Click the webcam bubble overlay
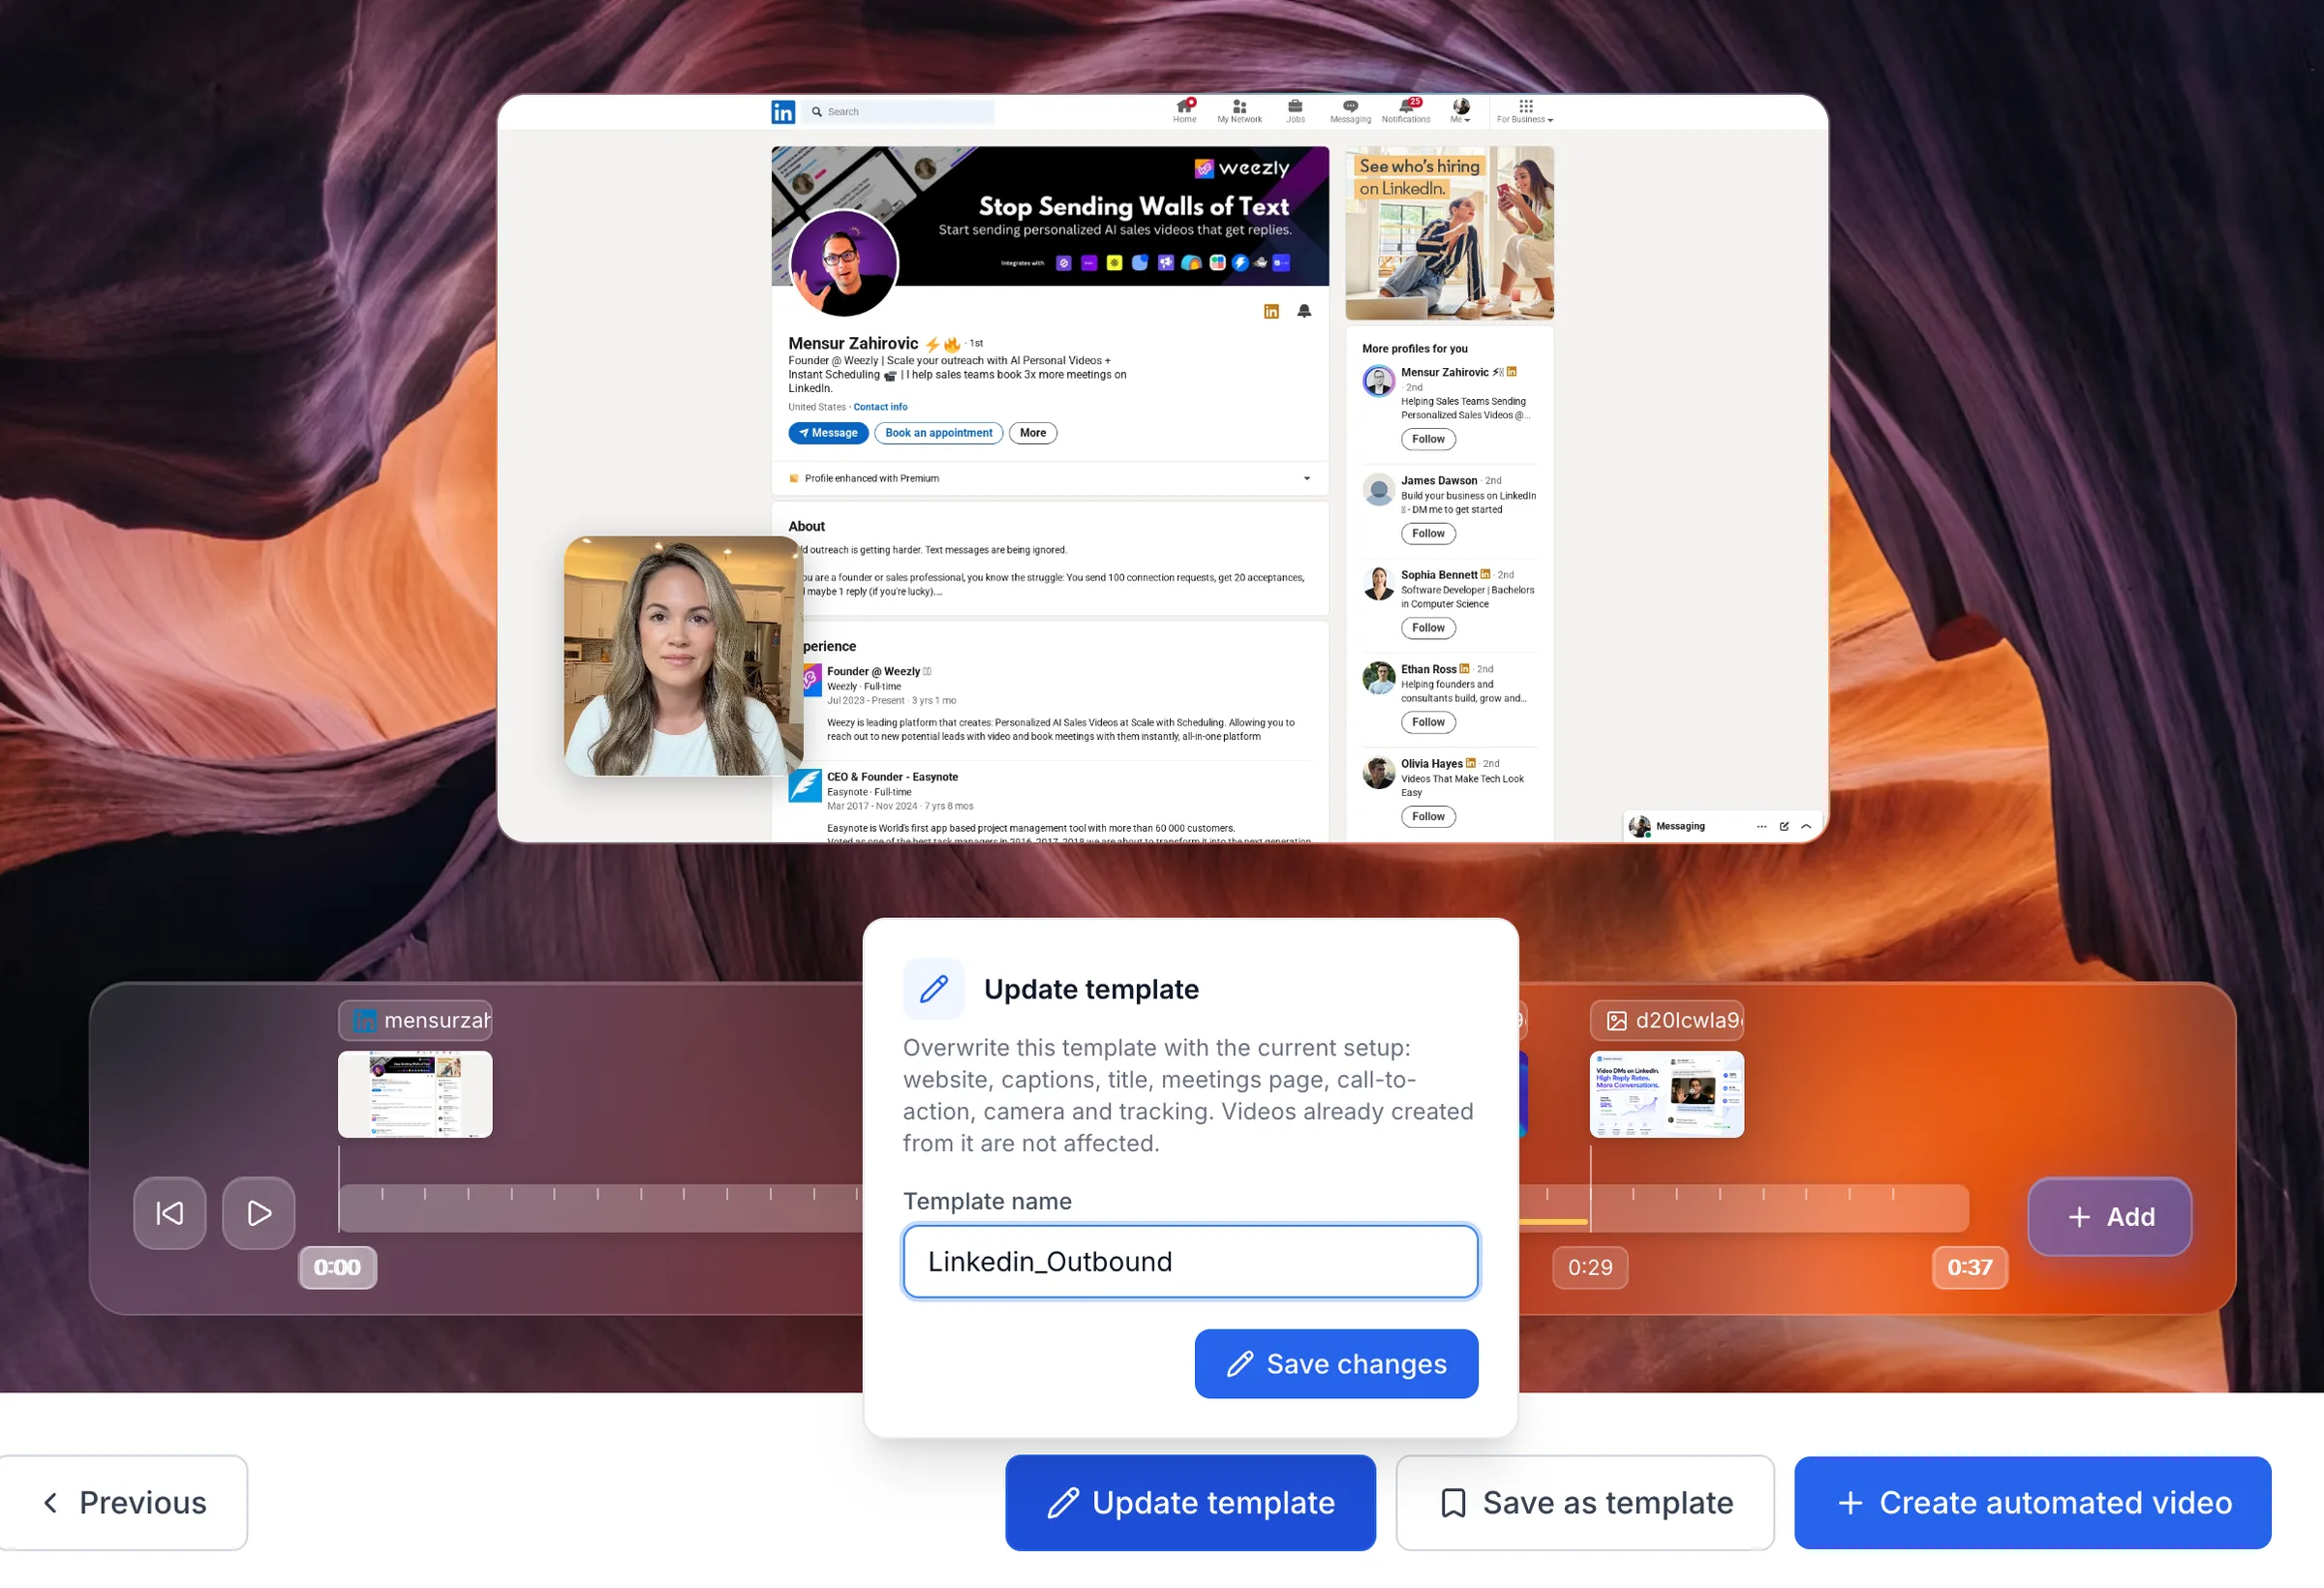 tap(683, 656)
